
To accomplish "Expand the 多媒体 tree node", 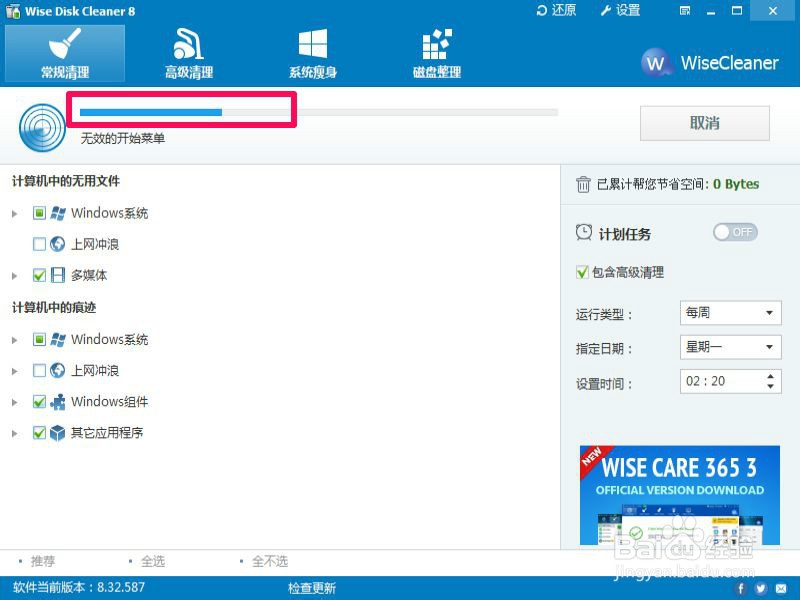I will (x=15, y=276).
